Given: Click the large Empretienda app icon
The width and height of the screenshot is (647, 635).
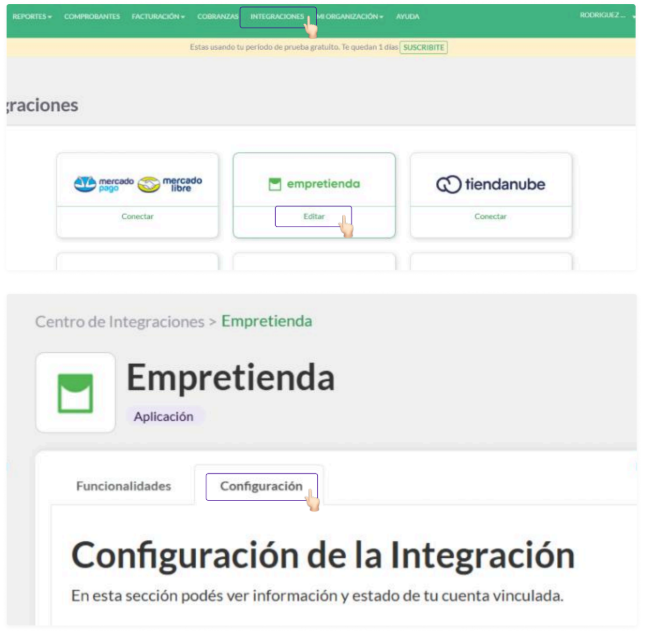Looking at the screenshot, I should click(76, 392).
